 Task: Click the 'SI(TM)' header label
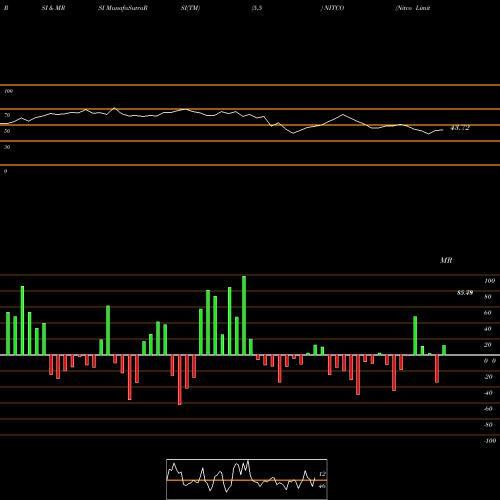point(190,8)
